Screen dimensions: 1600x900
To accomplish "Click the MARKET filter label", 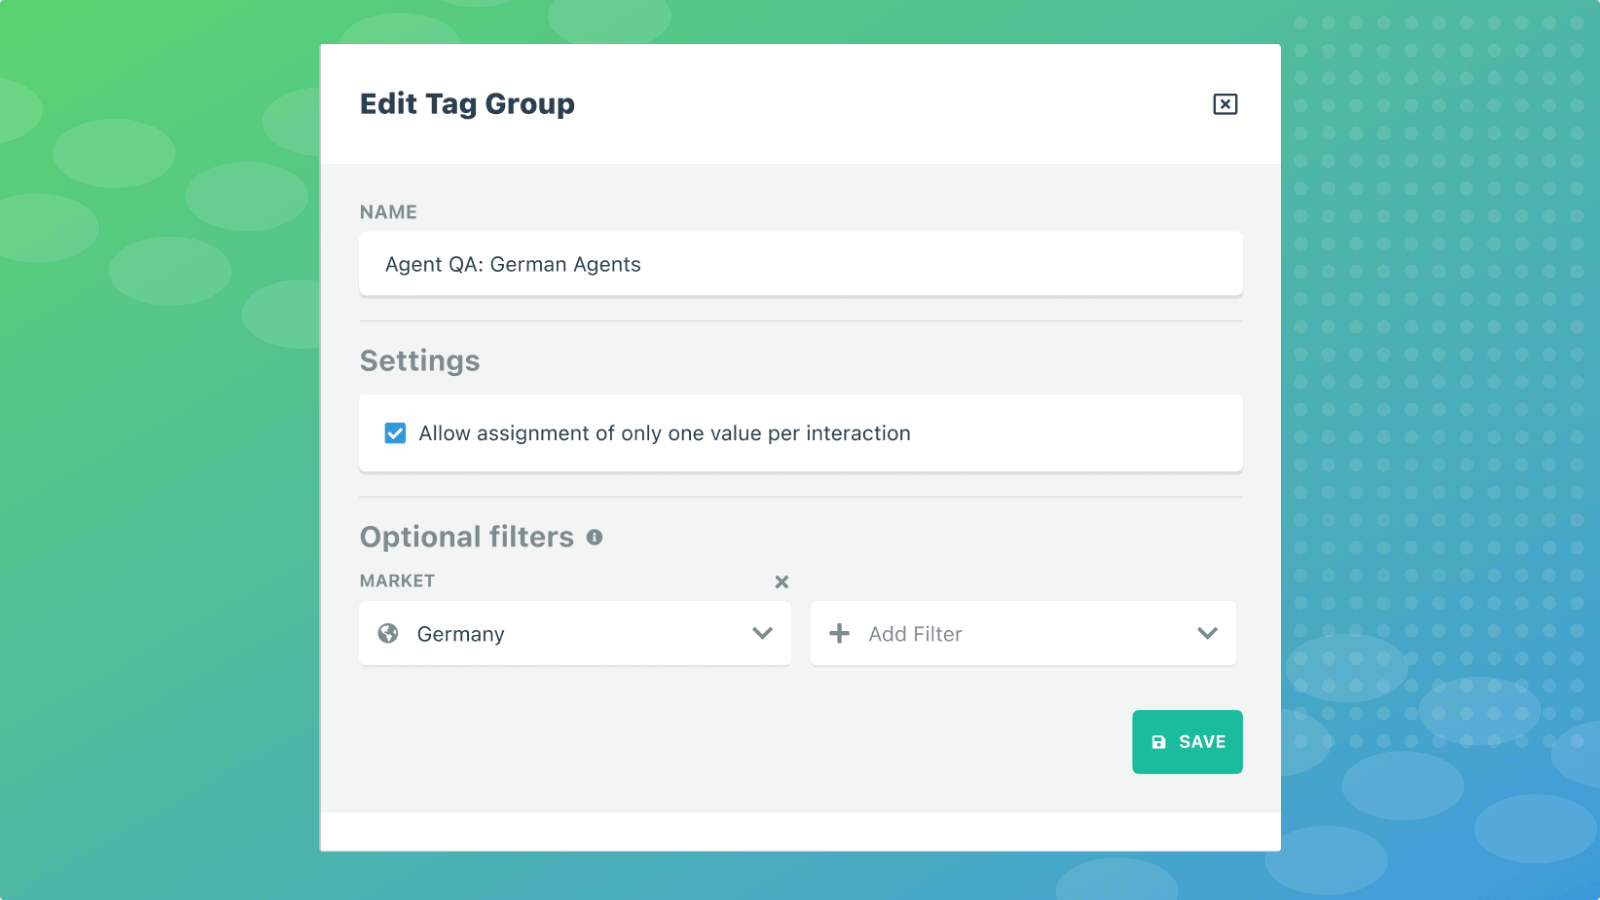I will [x=397, y=581].
